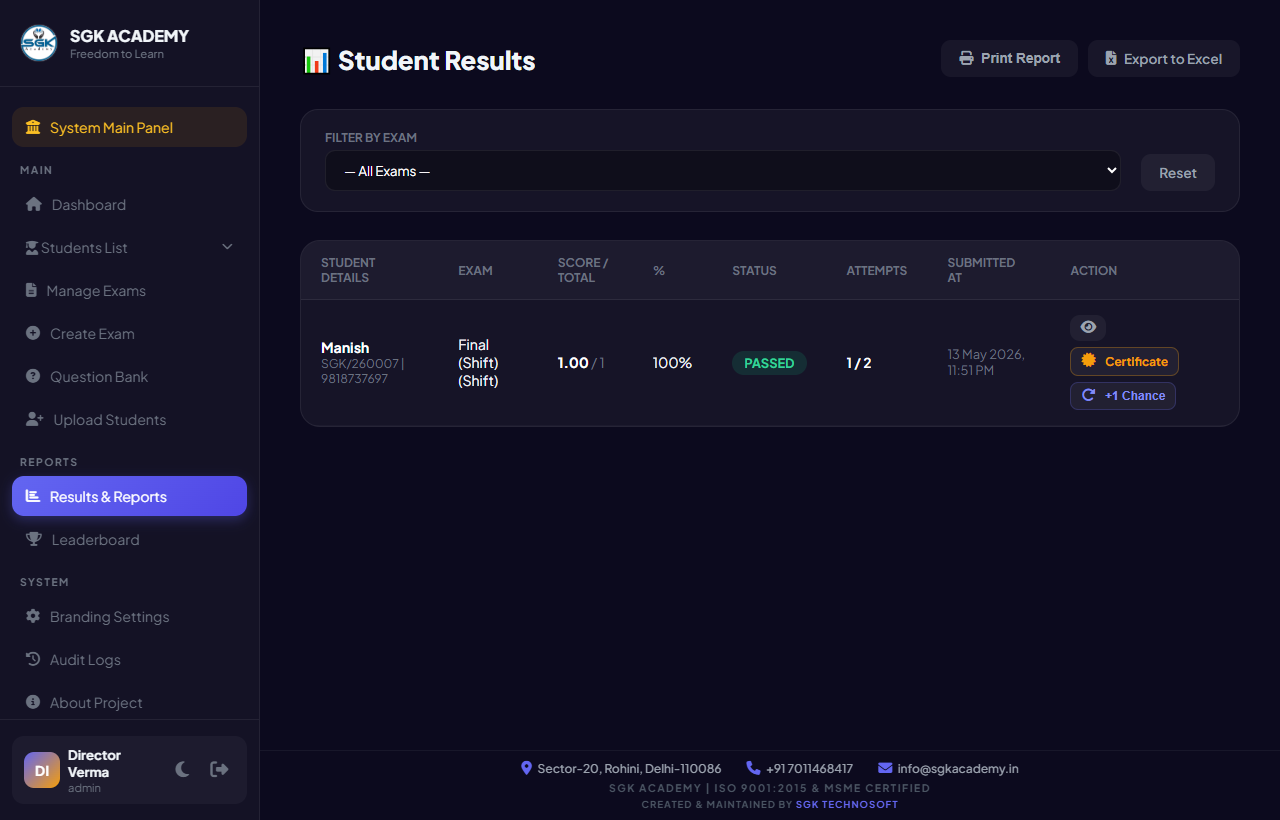Expand the Students List submenu chevron
Screen dimensions: 1280x820
[x=227, y=247]
